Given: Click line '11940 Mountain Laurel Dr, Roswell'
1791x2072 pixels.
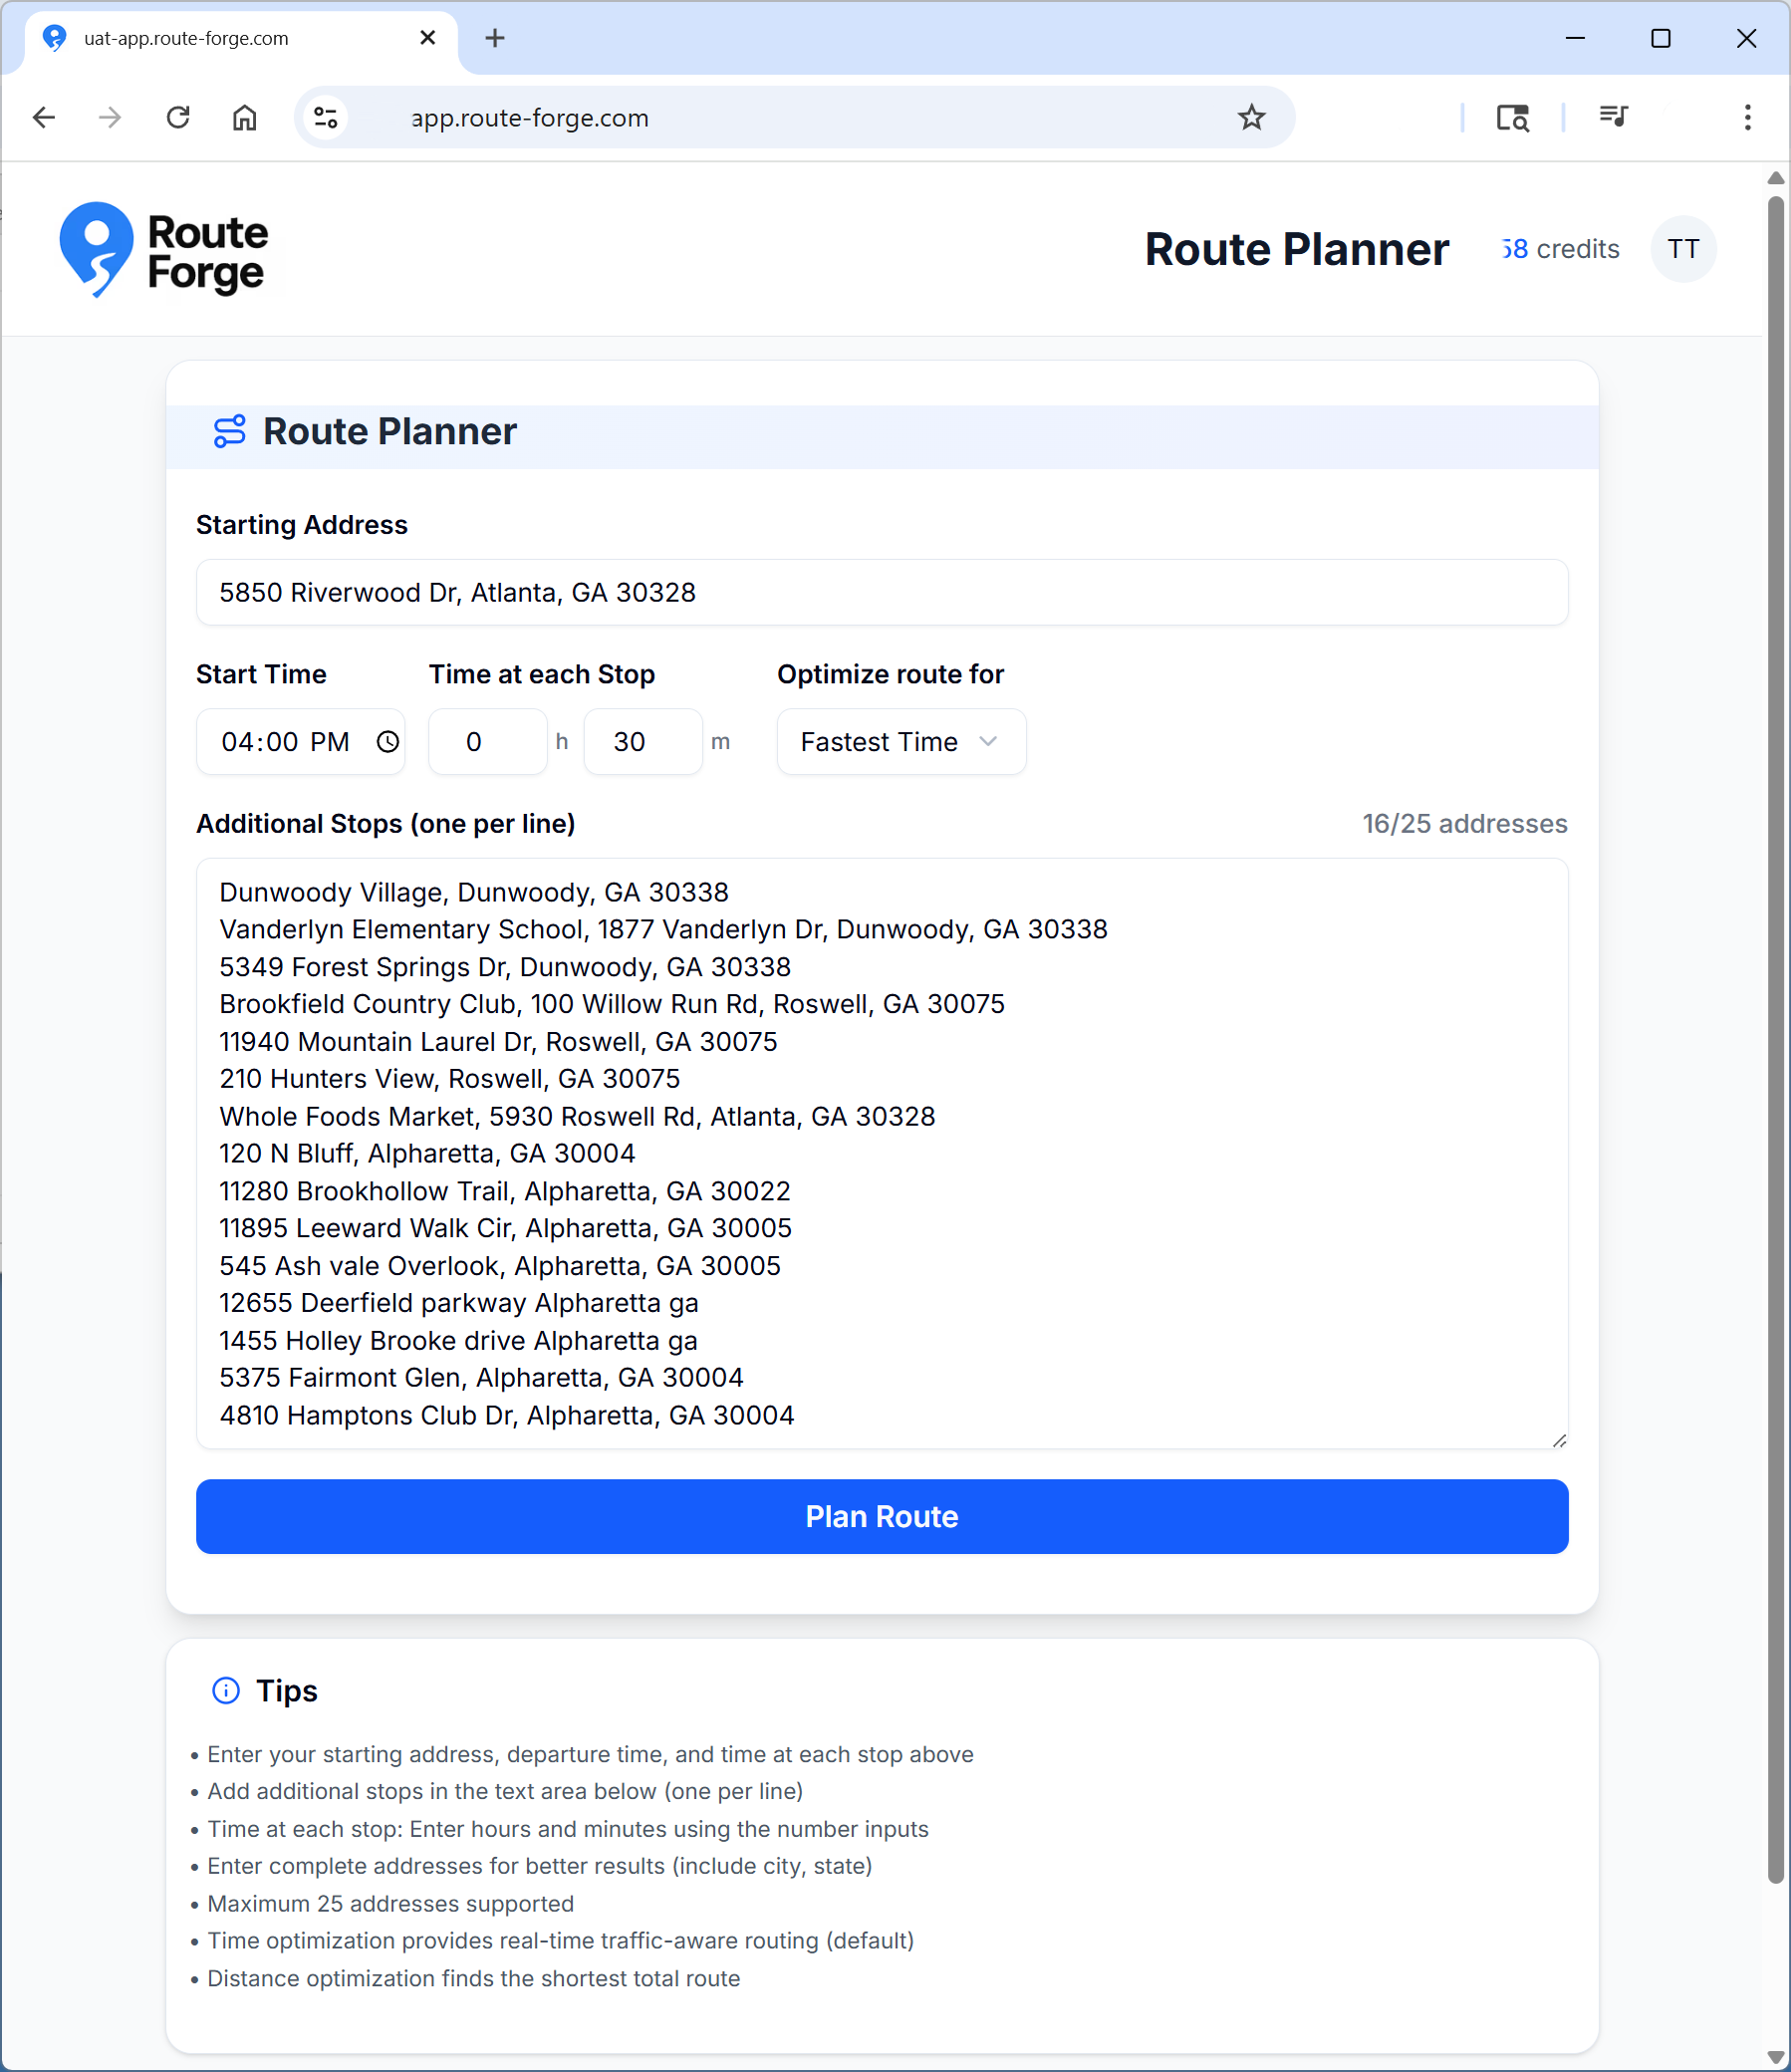Looking at the screenshot, I should click(x=498, y=1042).
